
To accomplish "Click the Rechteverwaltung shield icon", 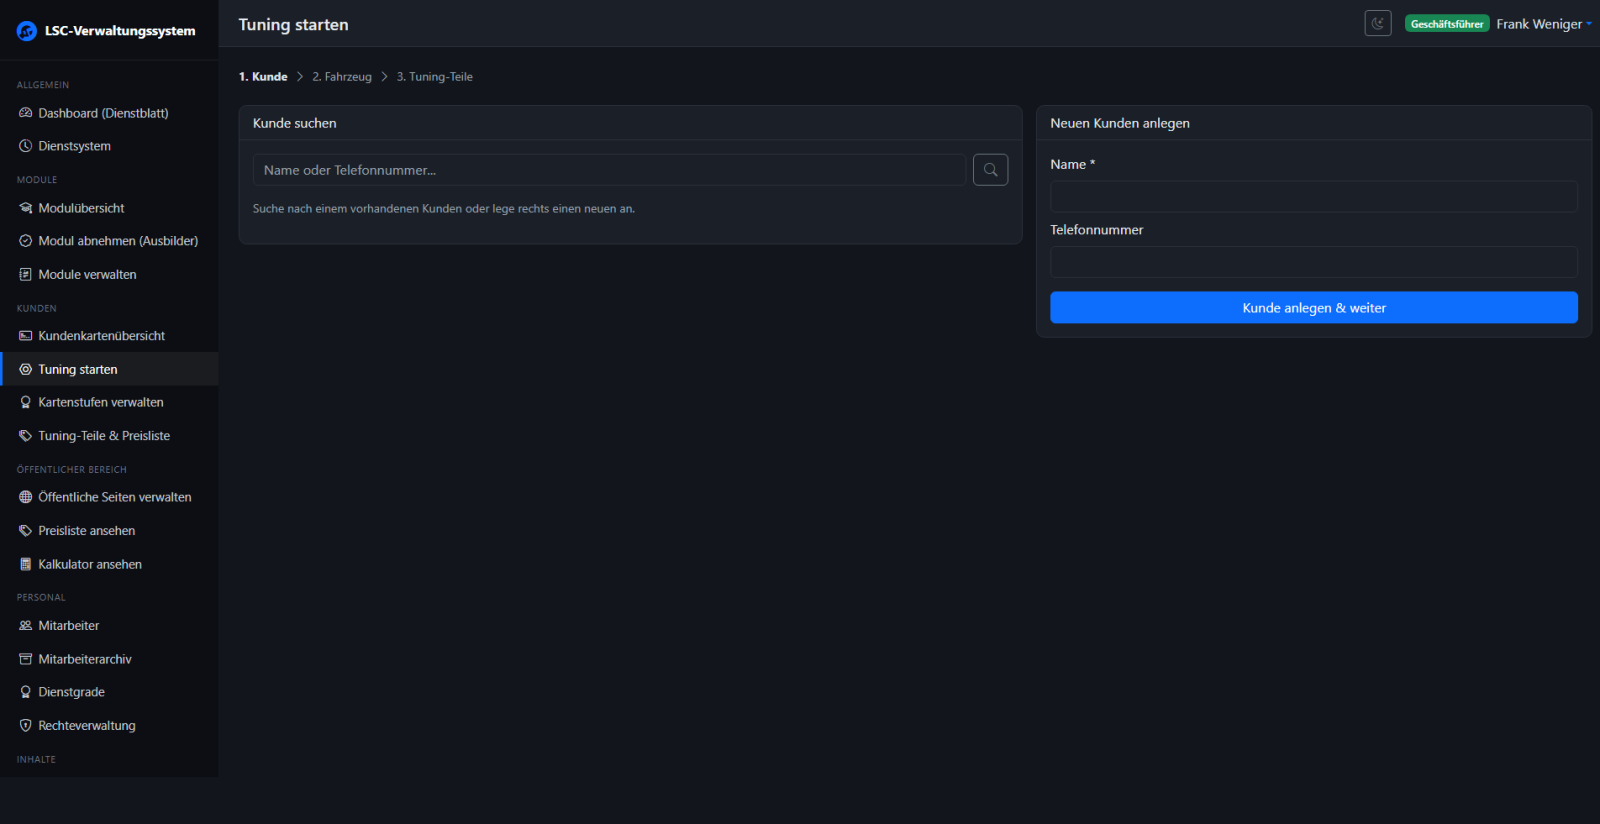I will [26, 726].
